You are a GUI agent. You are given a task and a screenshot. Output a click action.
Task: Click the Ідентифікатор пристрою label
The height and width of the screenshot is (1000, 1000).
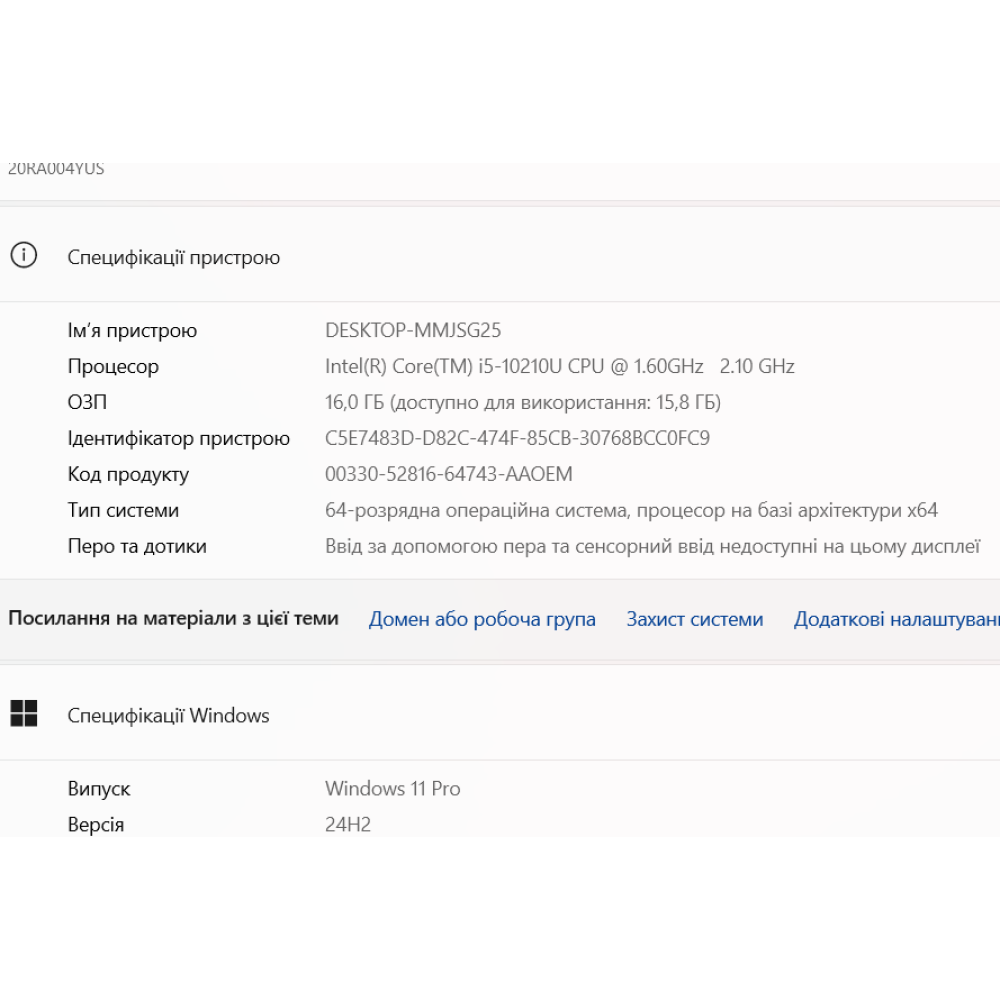(178, 438)
